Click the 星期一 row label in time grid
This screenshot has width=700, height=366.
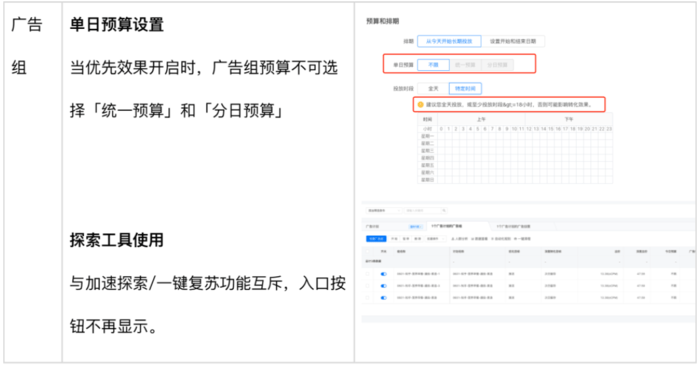click(428, 136)
